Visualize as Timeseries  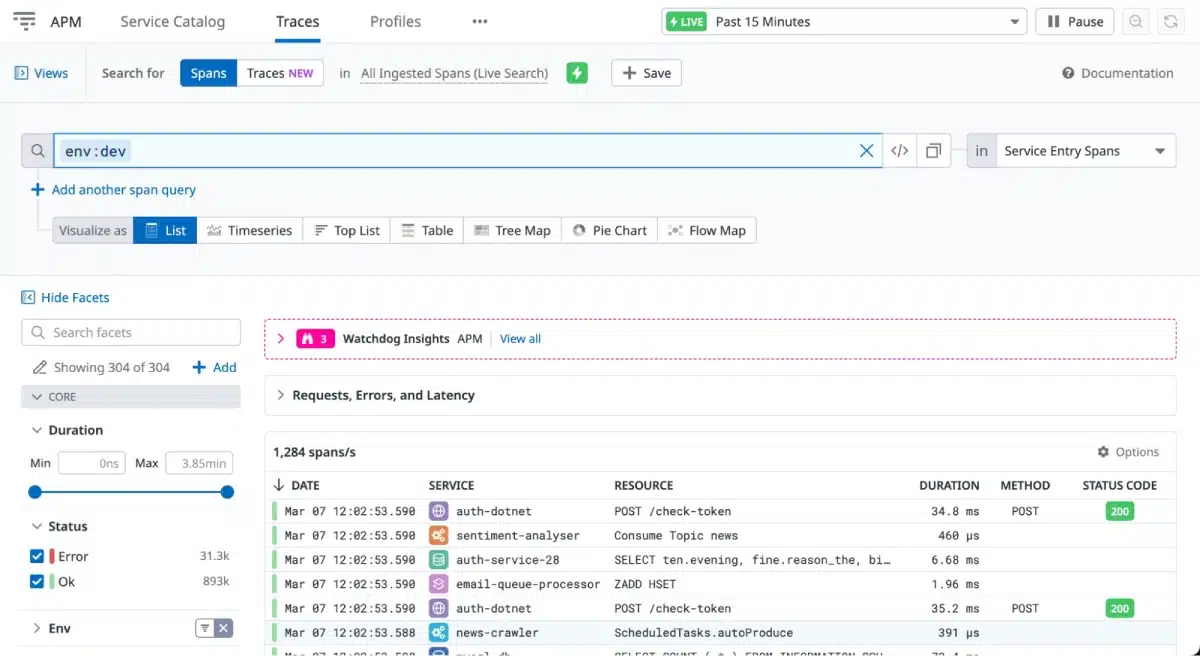coord(250,230)
